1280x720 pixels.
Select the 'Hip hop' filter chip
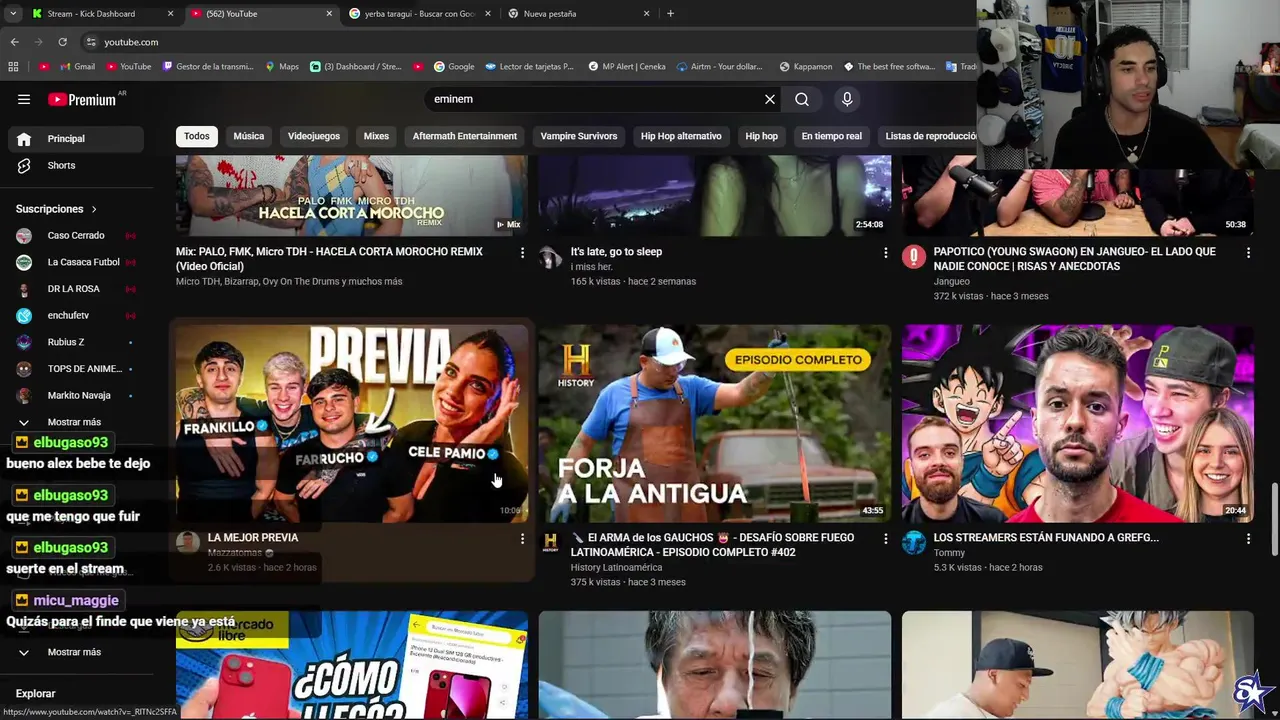tap(761, 136)
